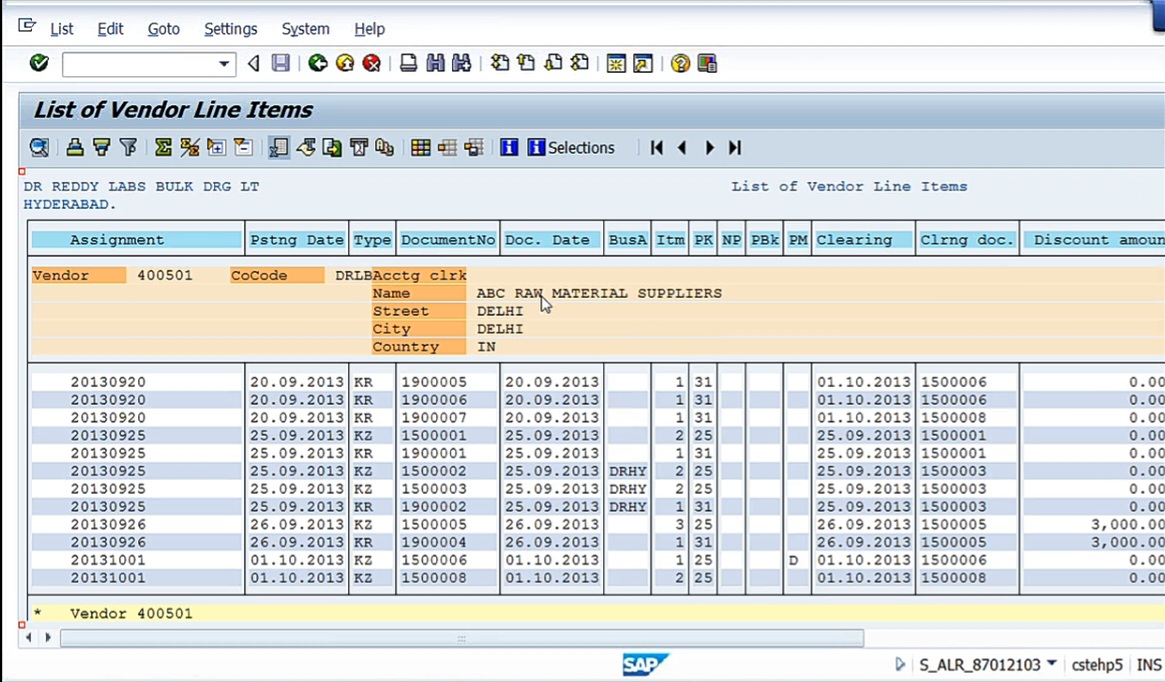Click the Next Page icon in standard toolbar
The image size is (1165, 682).
(x=553, y=63)
